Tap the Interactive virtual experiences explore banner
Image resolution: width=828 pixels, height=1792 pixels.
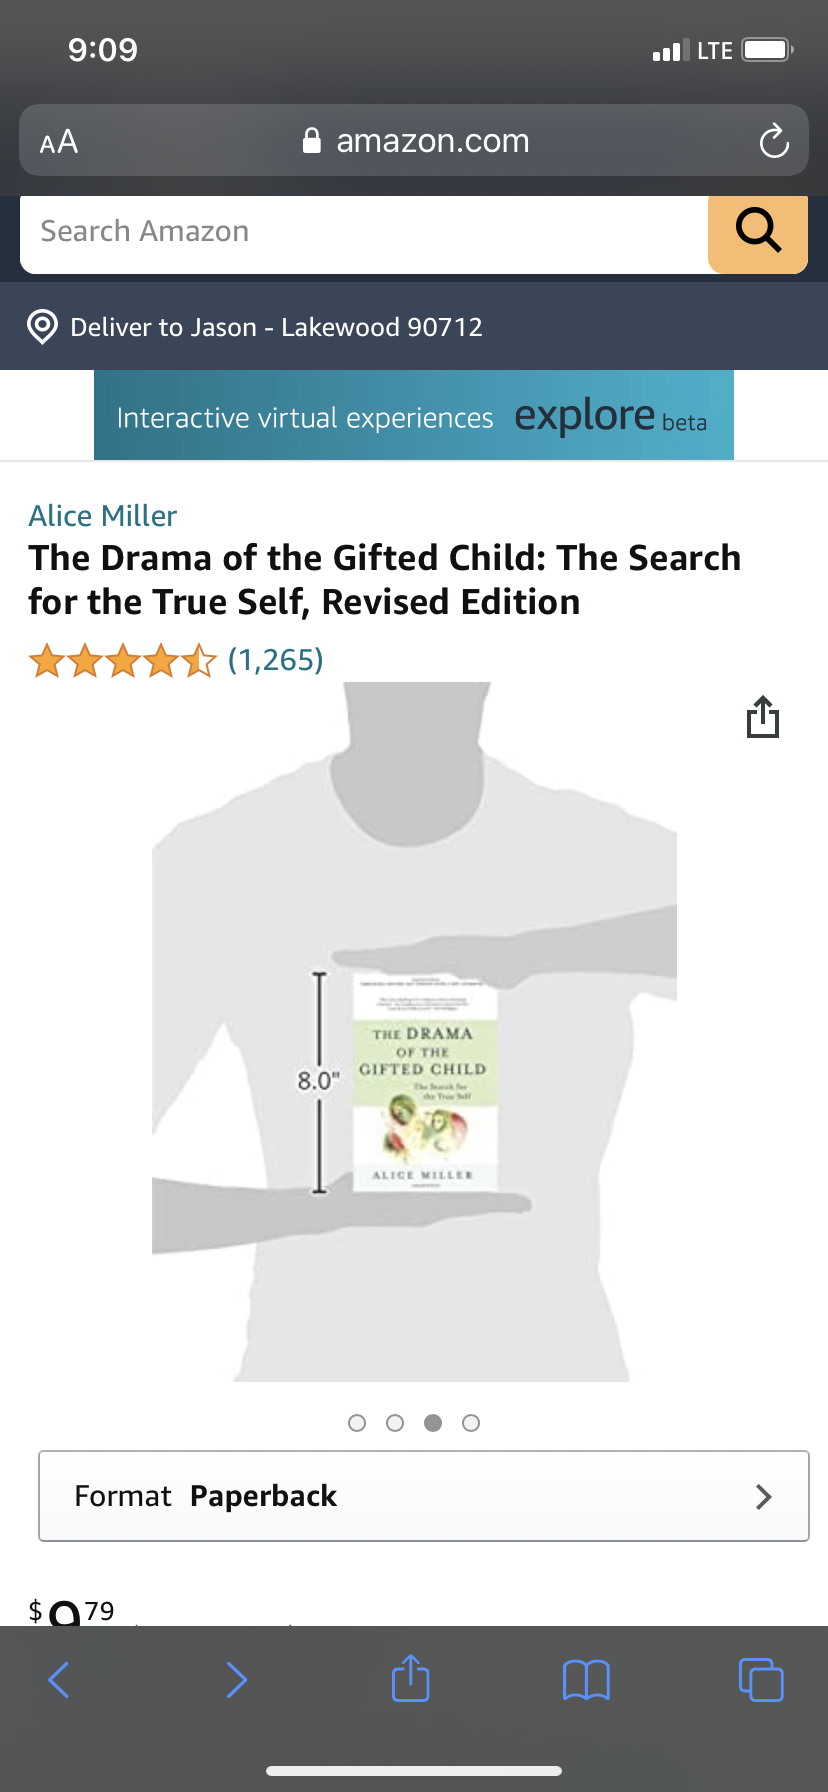pos(414,415)
